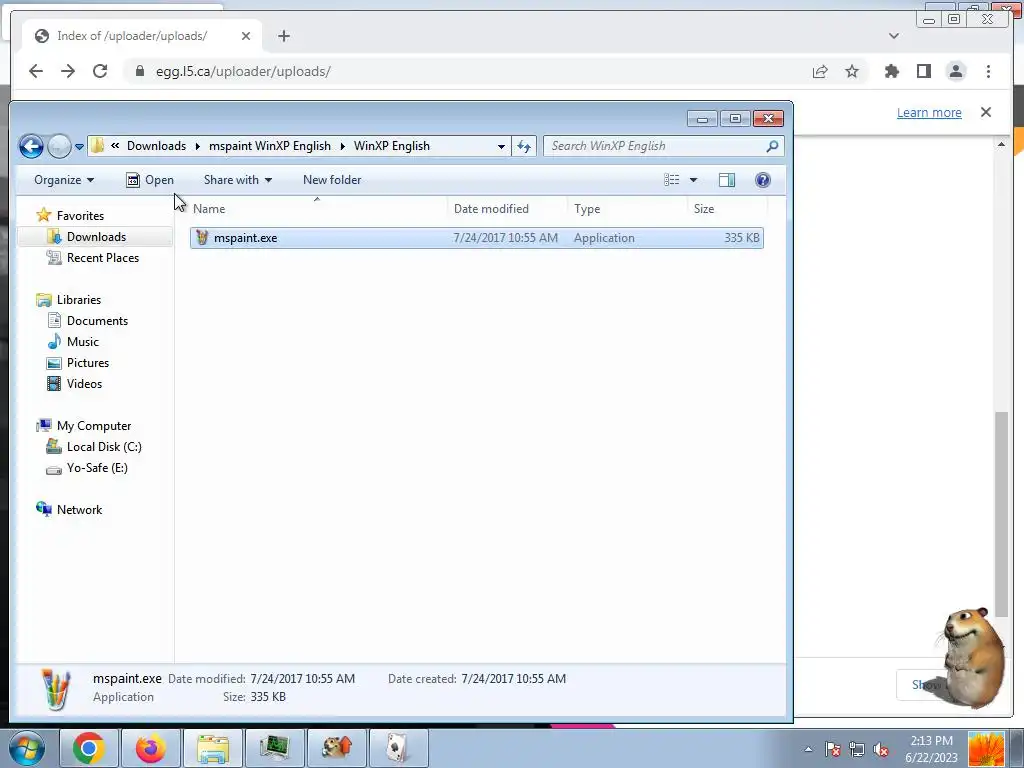Open a new Chrome tab
1024x768 pixels.
(283, 36)
